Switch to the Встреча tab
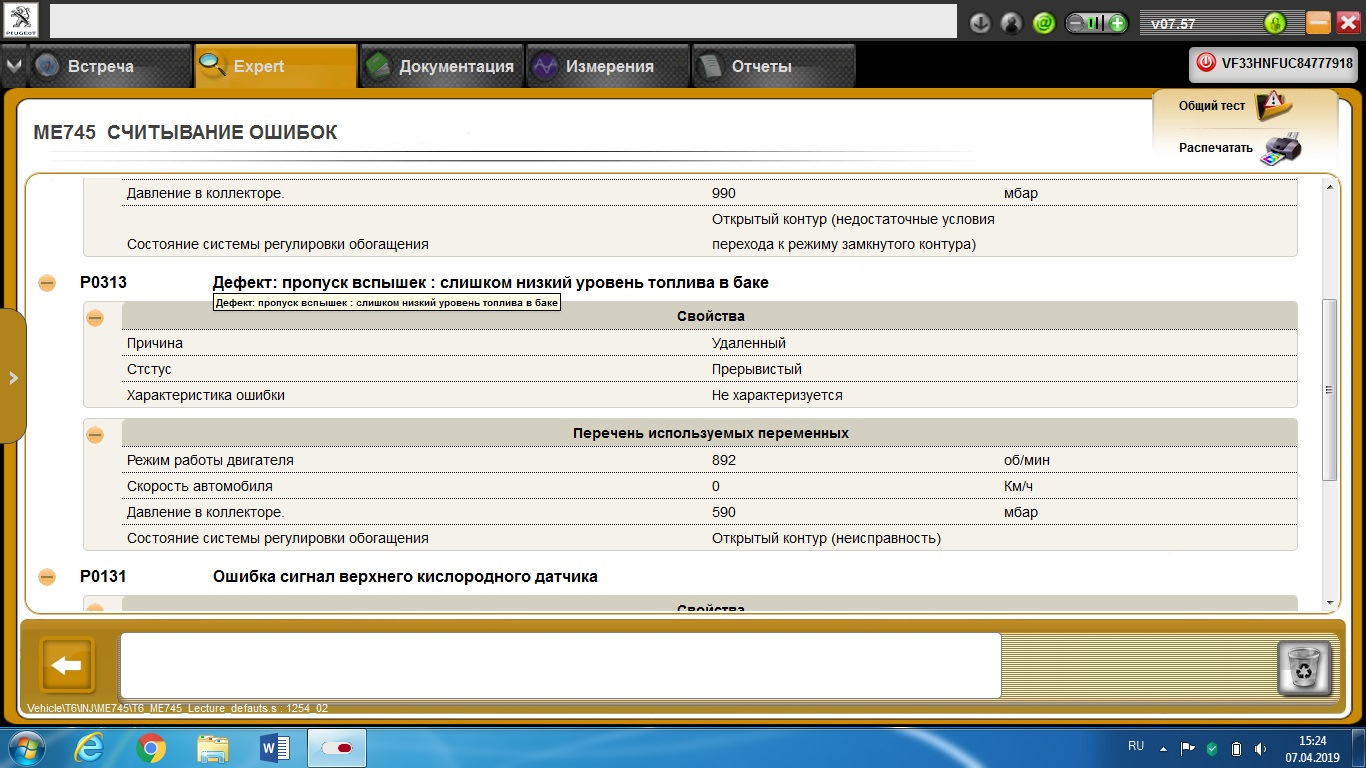 (109, 66)
